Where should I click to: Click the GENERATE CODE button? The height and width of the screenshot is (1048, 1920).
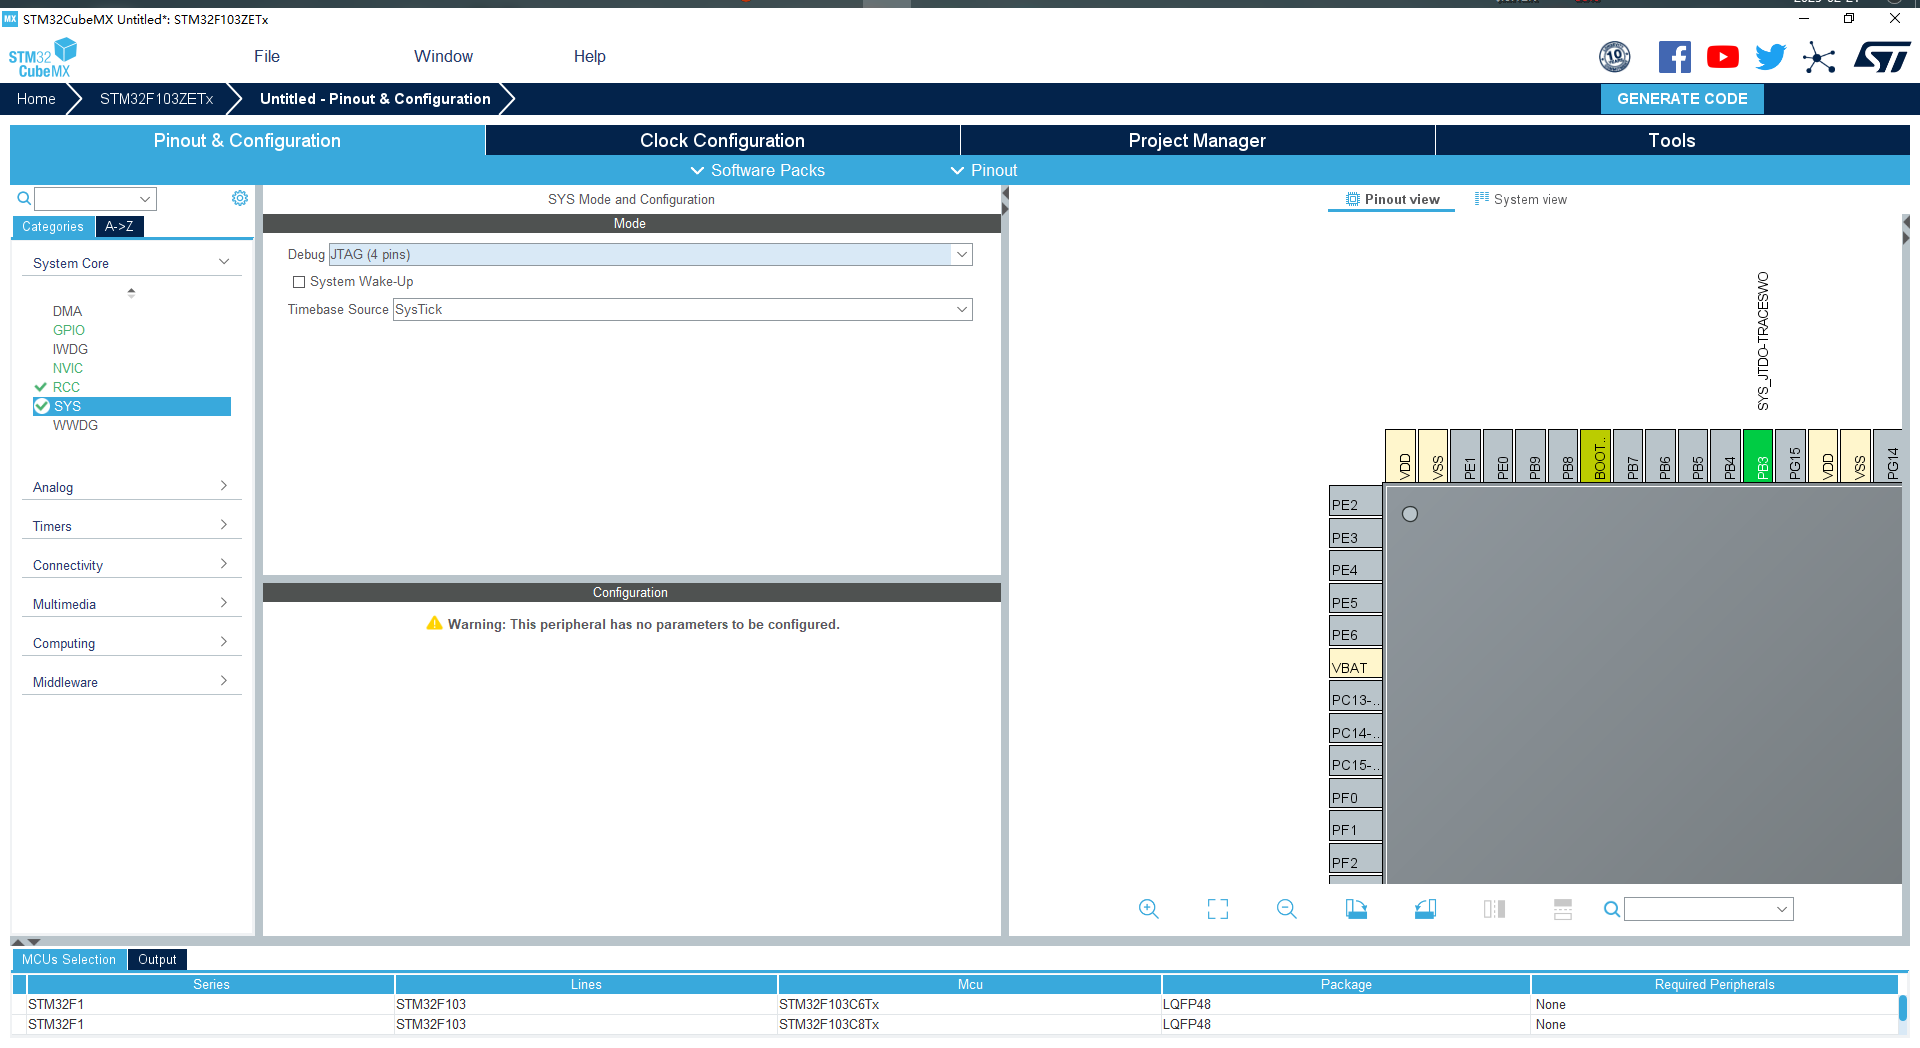pyautogui.click(x=1682, y=98)
